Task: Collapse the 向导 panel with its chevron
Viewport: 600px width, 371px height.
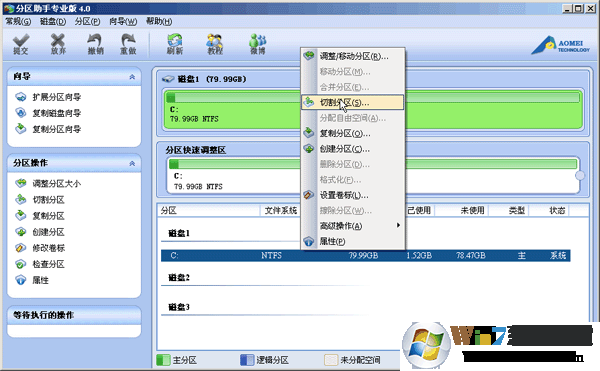Action: click(132, 77)
